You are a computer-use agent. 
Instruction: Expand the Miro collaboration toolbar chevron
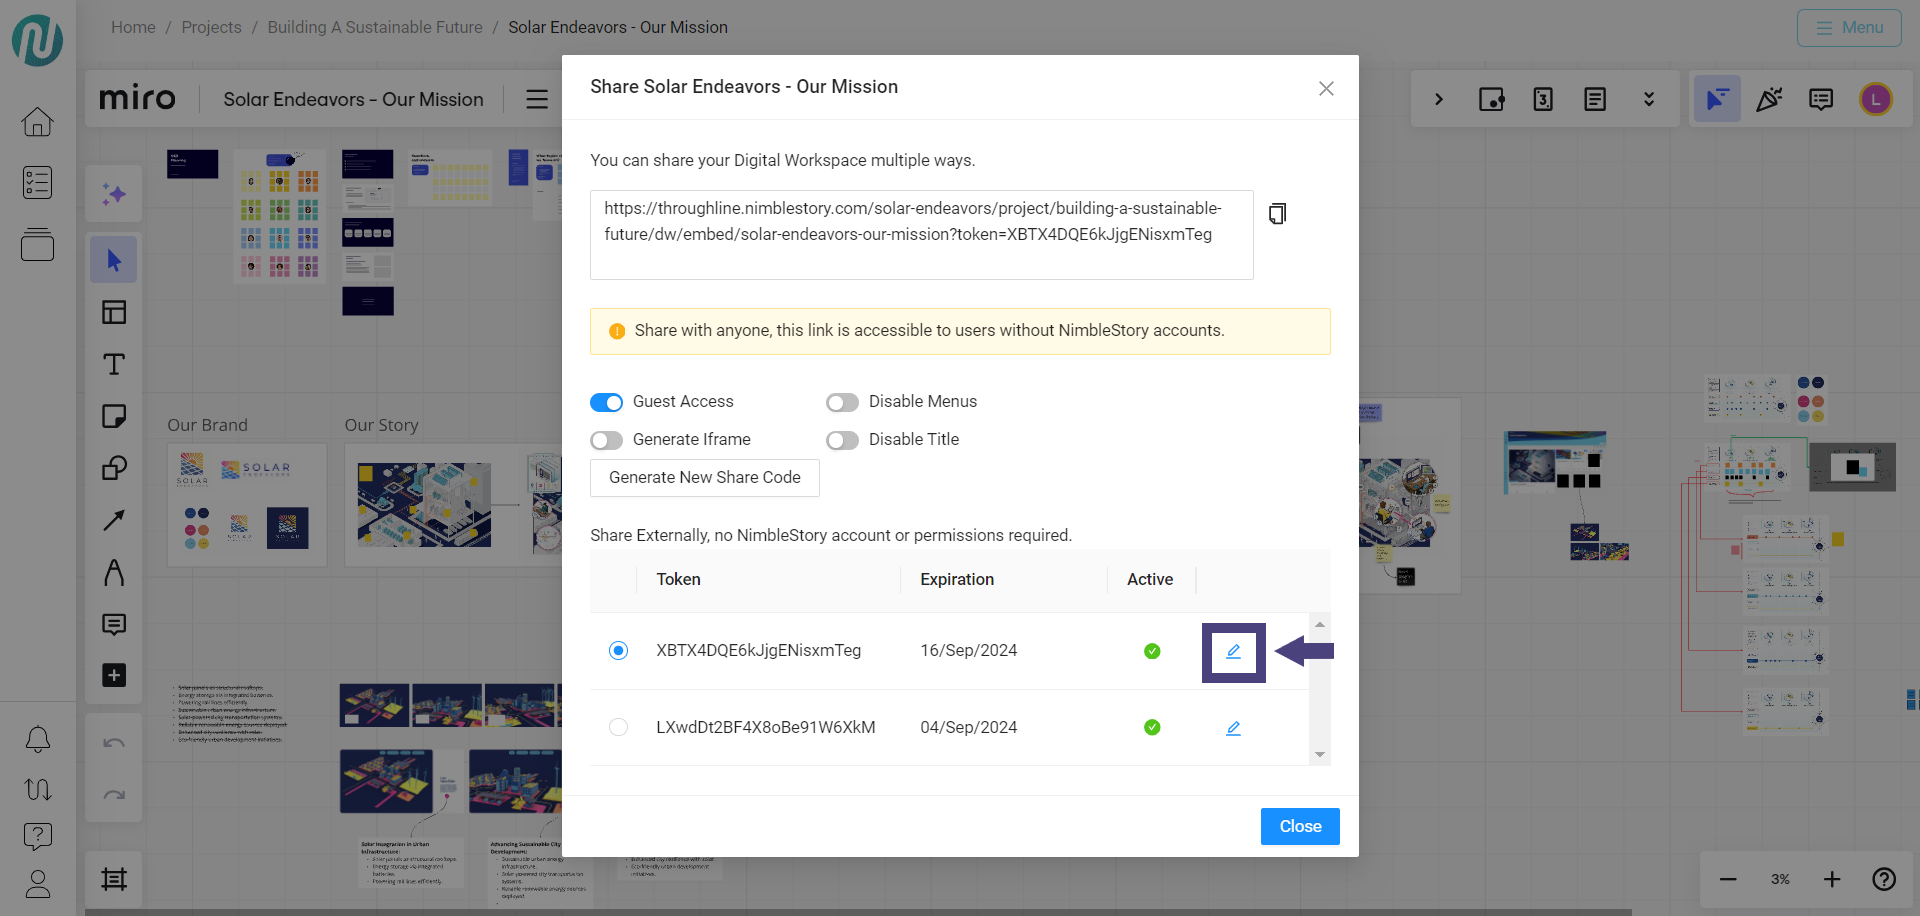[x=1439, y=99]
